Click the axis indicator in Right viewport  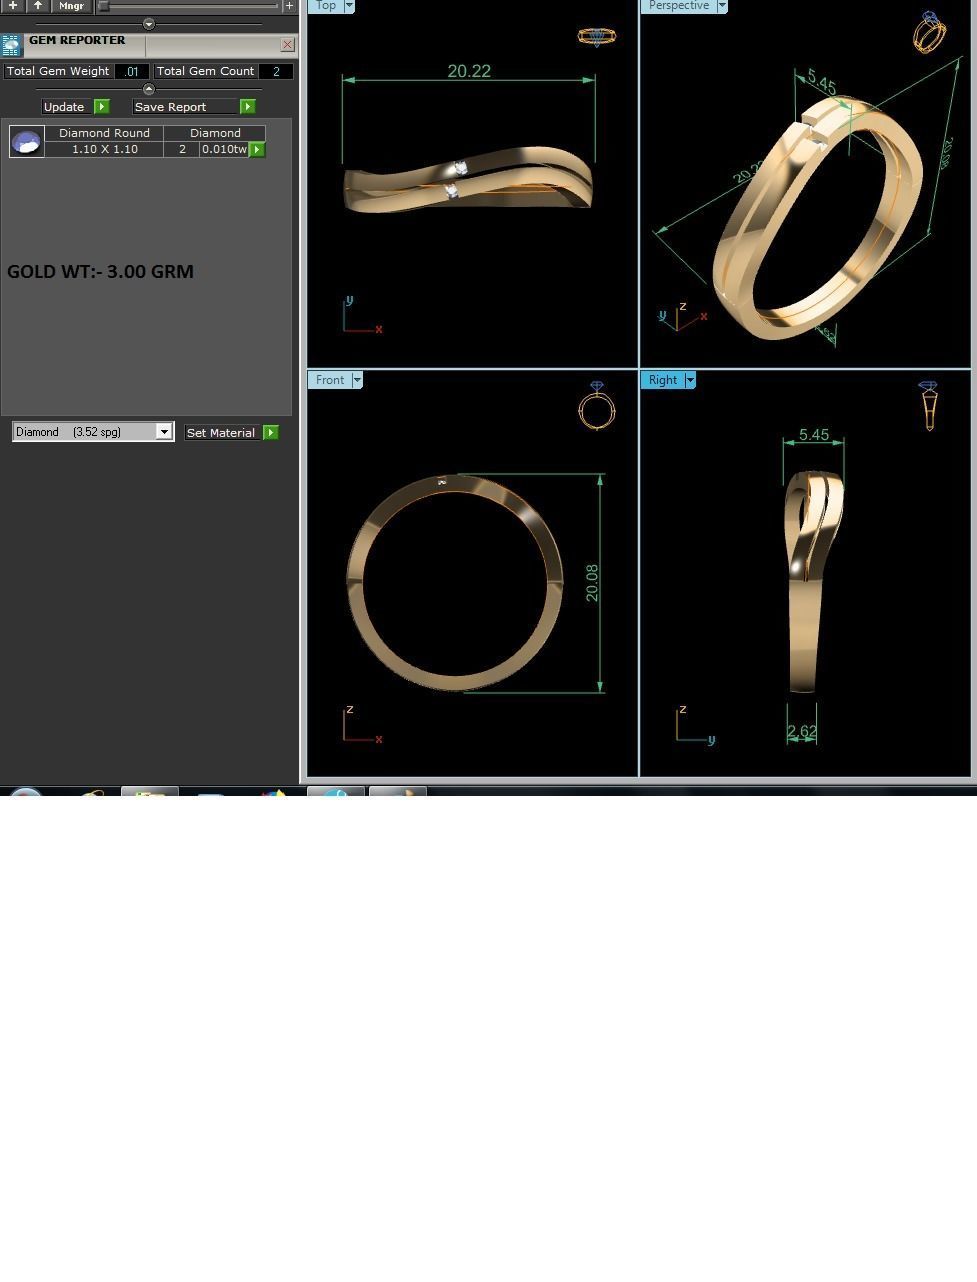[x=695, y=725]
